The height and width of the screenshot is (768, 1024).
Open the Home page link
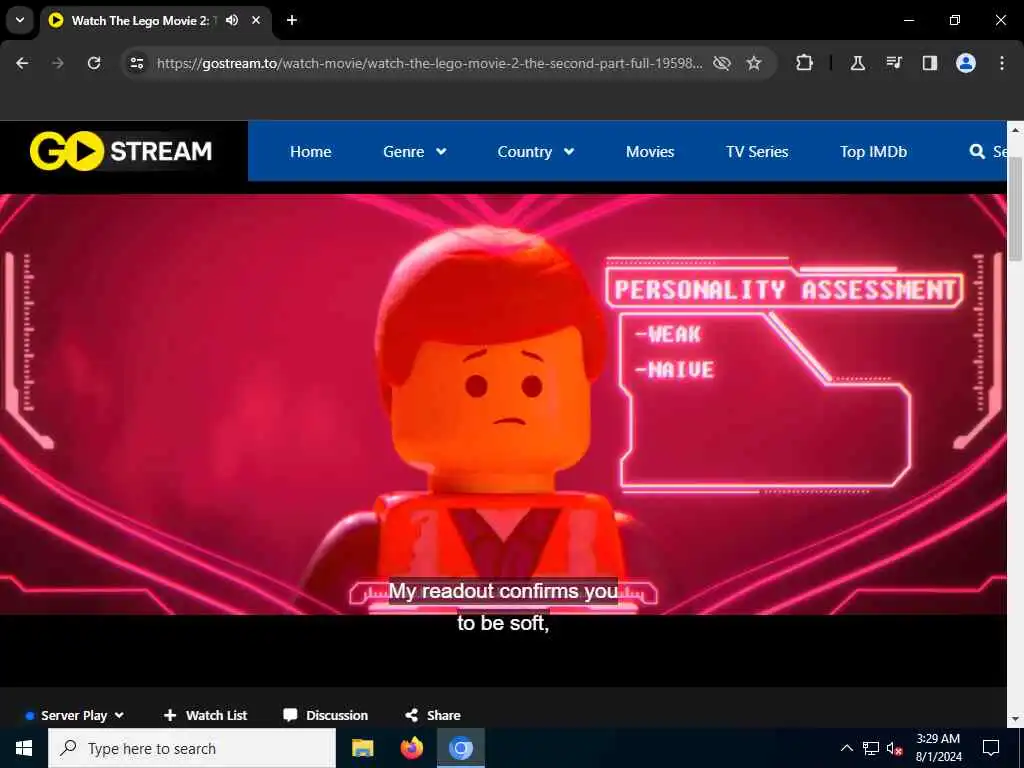[310, 152]
